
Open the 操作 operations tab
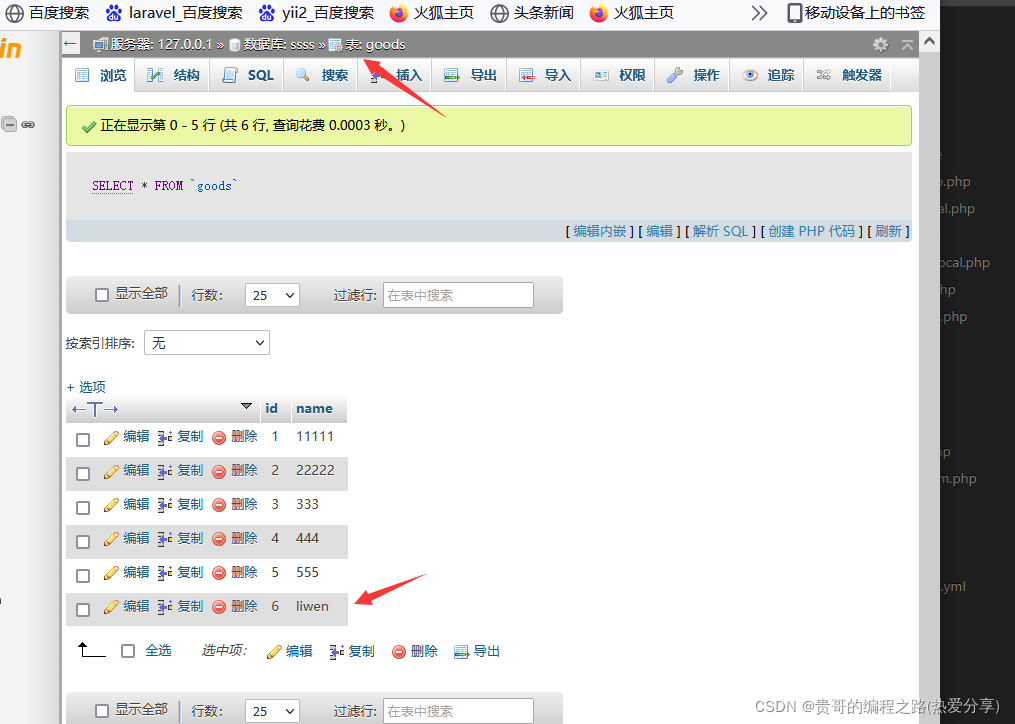tap(693, 75)
